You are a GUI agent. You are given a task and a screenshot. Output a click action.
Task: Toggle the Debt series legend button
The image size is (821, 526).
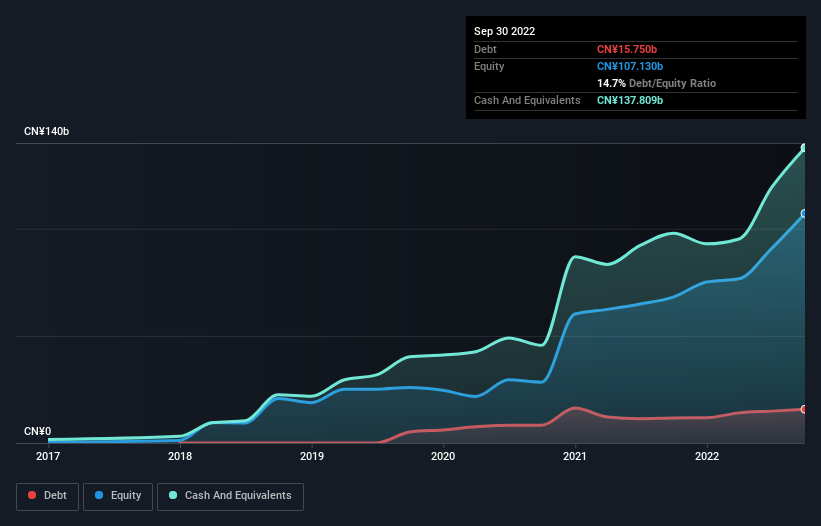click(x=48, y=496)
